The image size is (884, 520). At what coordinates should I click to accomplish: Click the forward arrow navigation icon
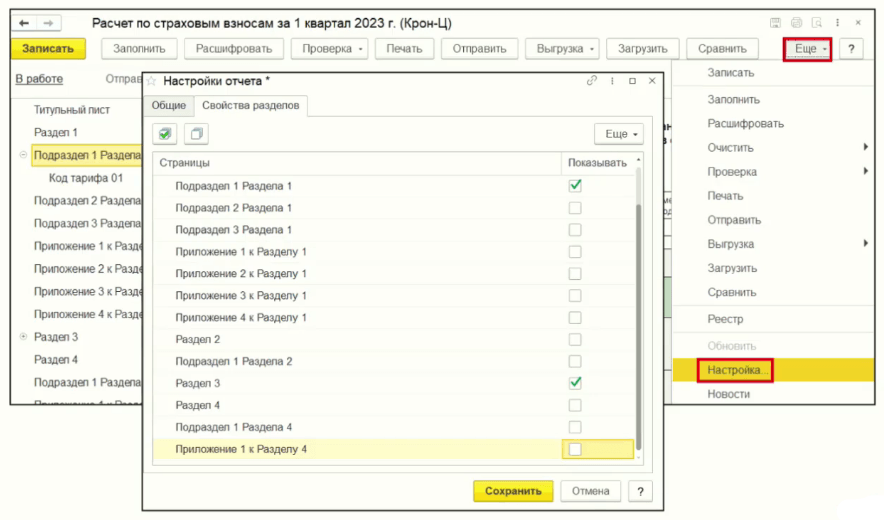(46, 22)
